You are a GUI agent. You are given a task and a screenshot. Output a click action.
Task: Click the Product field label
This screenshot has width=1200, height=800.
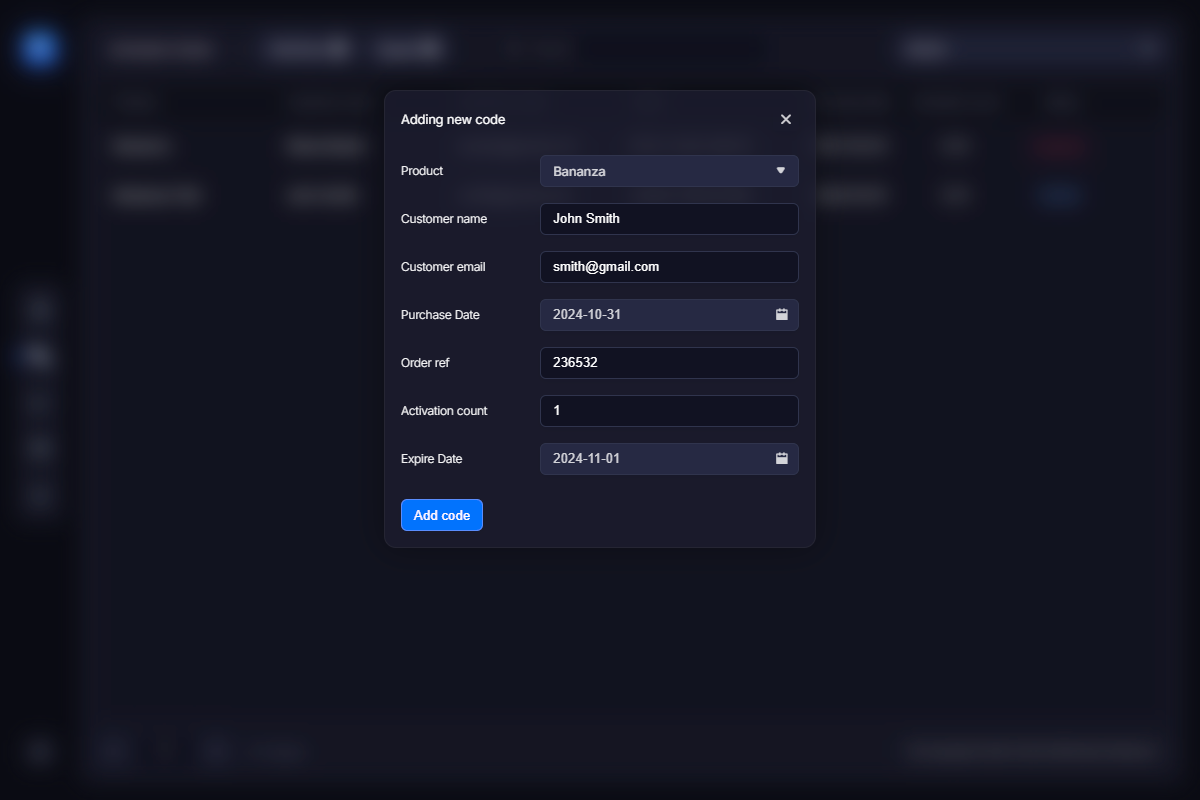tap(422, 171)
